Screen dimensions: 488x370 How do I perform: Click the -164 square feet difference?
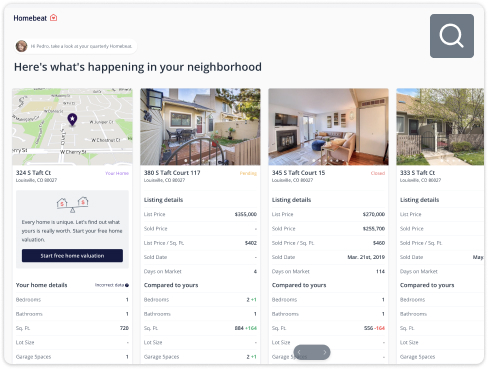click(379, 328)
